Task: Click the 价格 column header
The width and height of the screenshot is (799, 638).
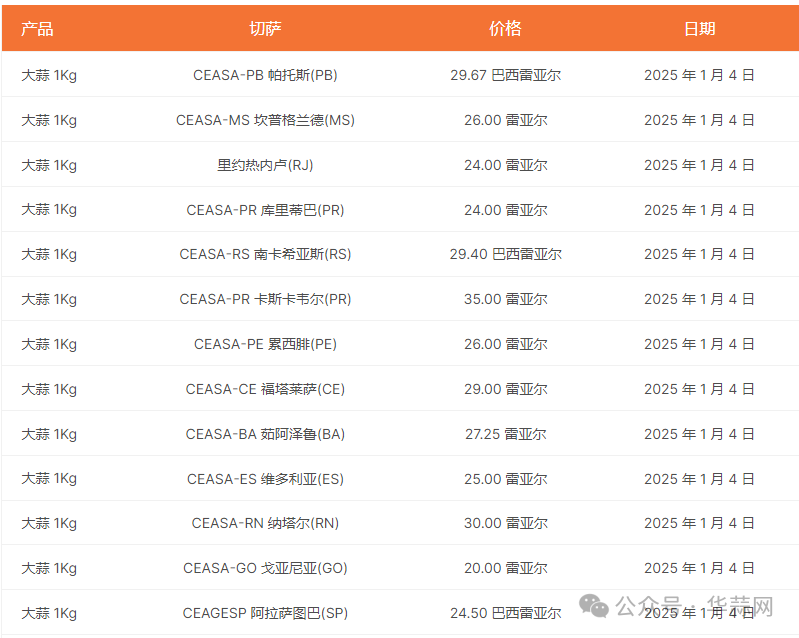Action: tap(505, 29)
